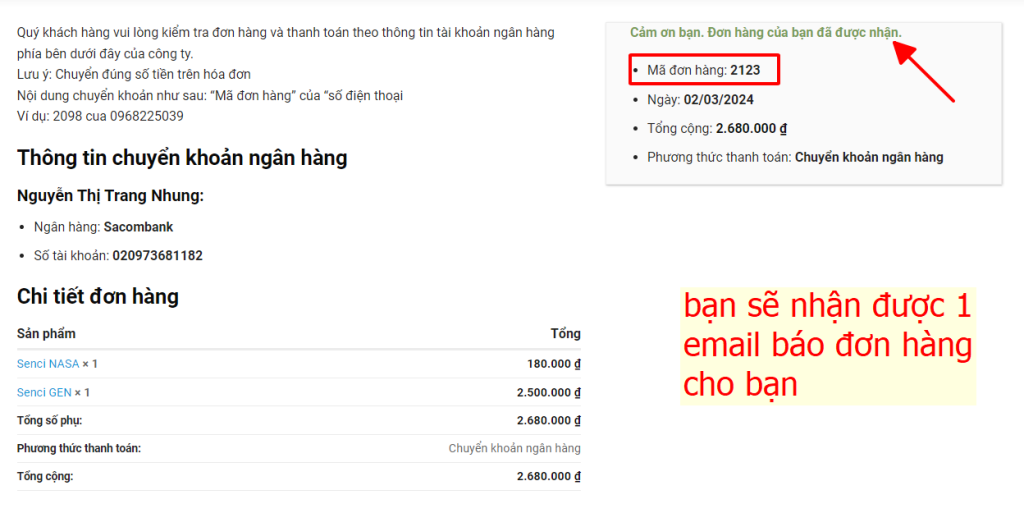Click the 'Tổng cộng' label in order table
This screenshot has height=513, width=1024.
click(x=45, y=476)
